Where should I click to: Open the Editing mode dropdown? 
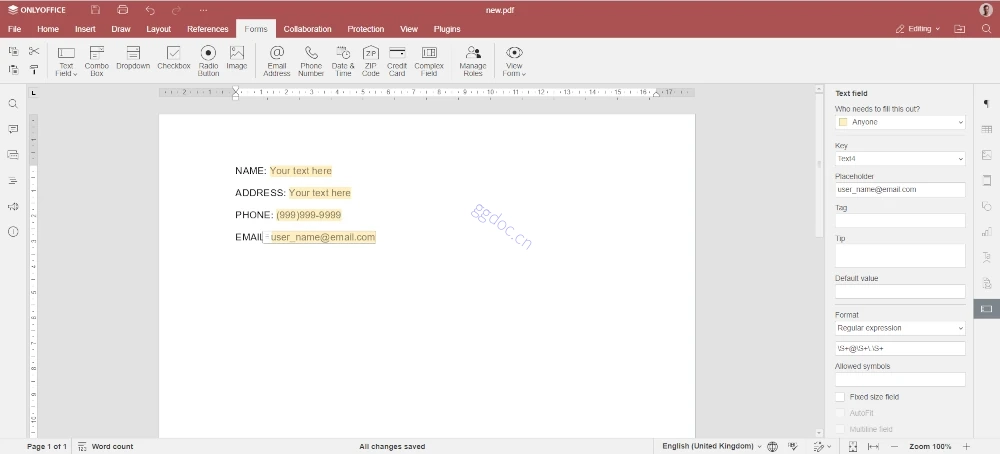(917, 29)
